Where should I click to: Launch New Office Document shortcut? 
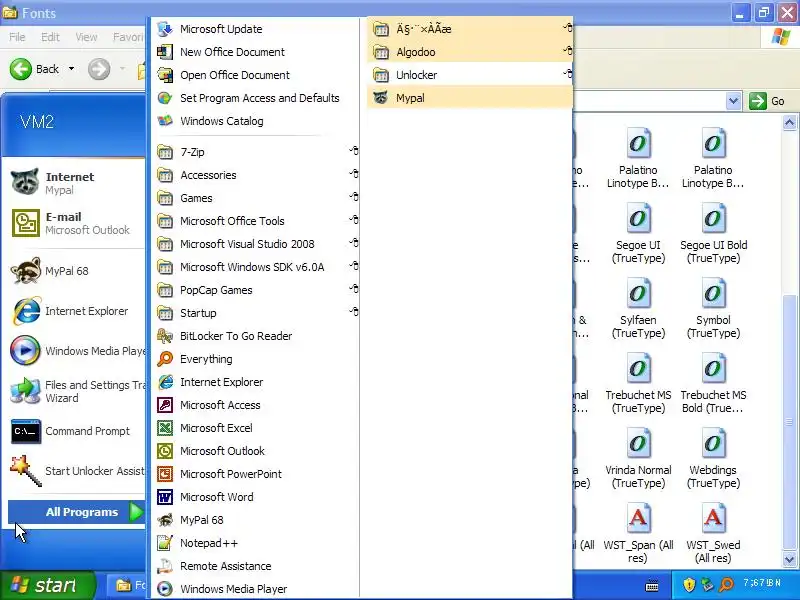tap(256, 52)
